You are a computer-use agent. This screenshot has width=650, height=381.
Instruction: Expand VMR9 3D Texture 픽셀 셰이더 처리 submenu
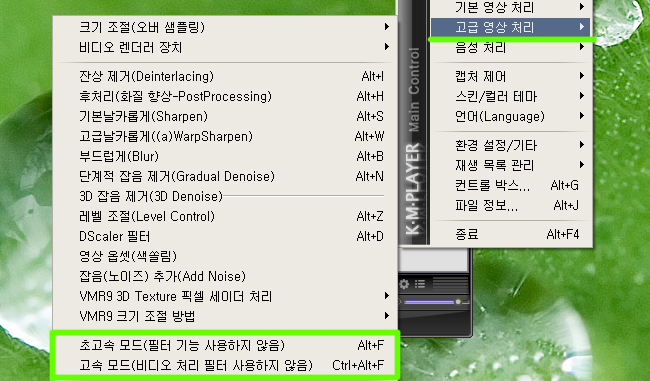point(225,296)
